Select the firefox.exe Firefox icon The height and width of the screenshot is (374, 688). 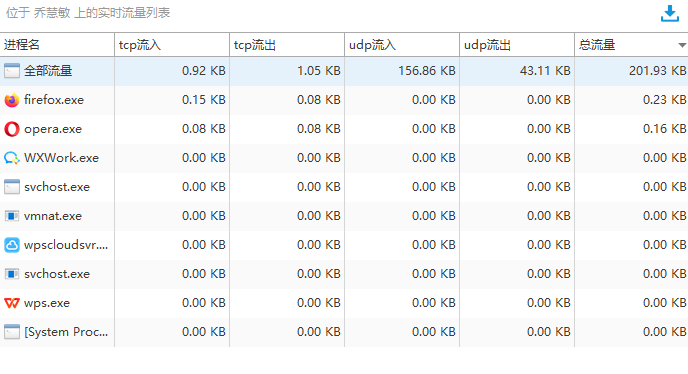(x=12, y=100)
